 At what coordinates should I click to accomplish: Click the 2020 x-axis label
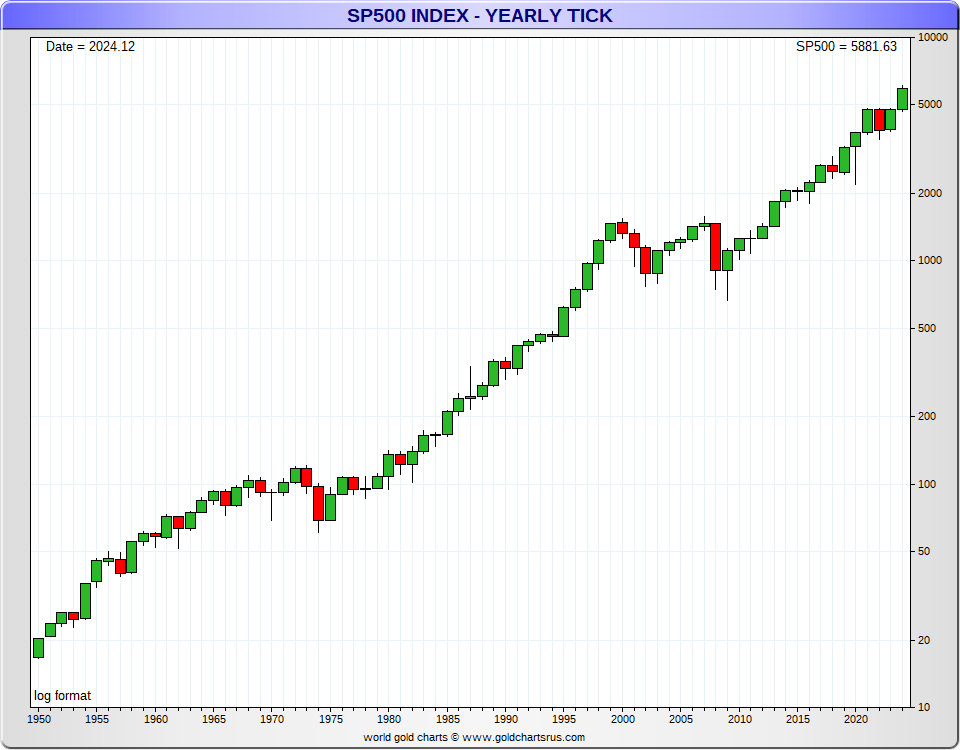(x=856, y=719)
